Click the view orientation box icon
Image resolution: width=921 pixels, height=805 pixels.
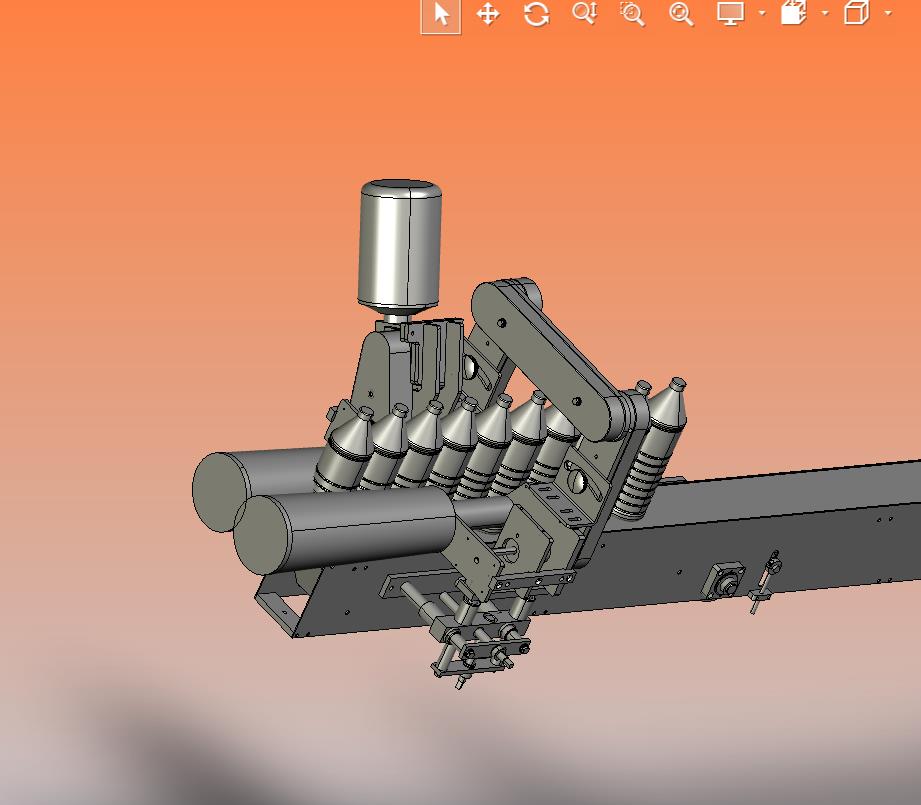(794, 12)
